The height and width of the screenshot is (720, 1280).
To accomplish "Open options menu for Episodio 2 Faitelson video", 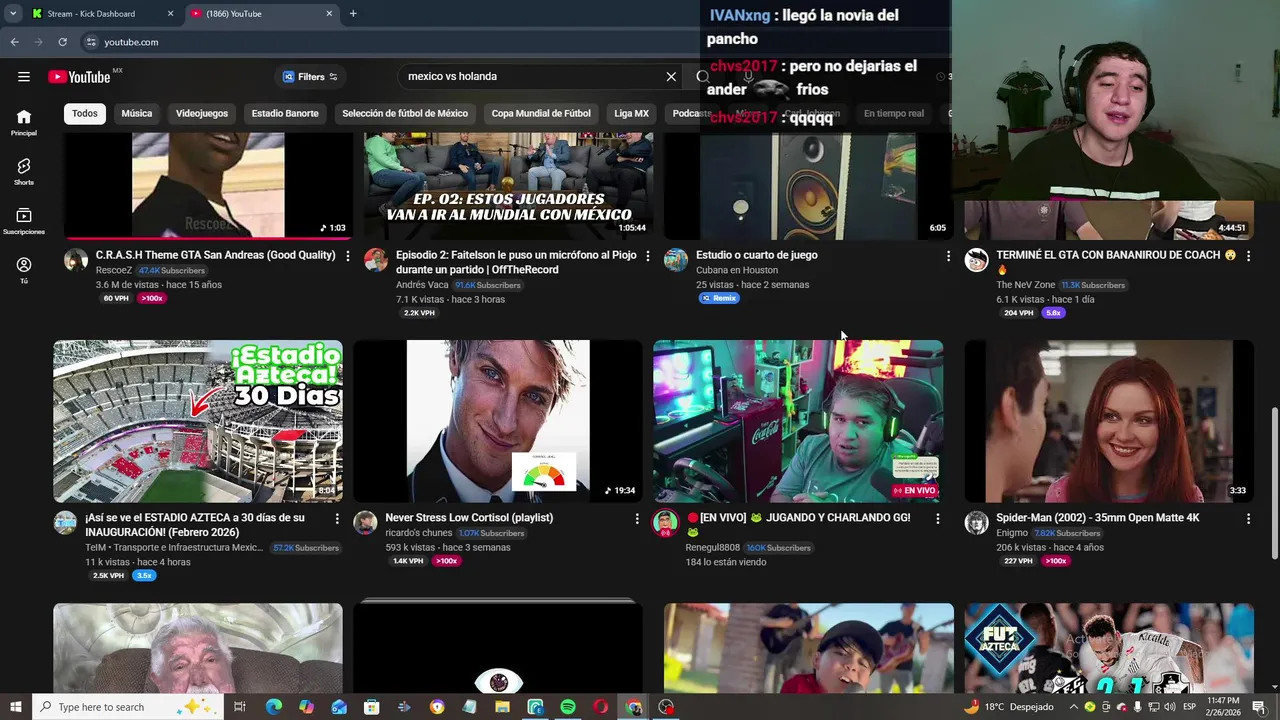I will click(647, 256).
